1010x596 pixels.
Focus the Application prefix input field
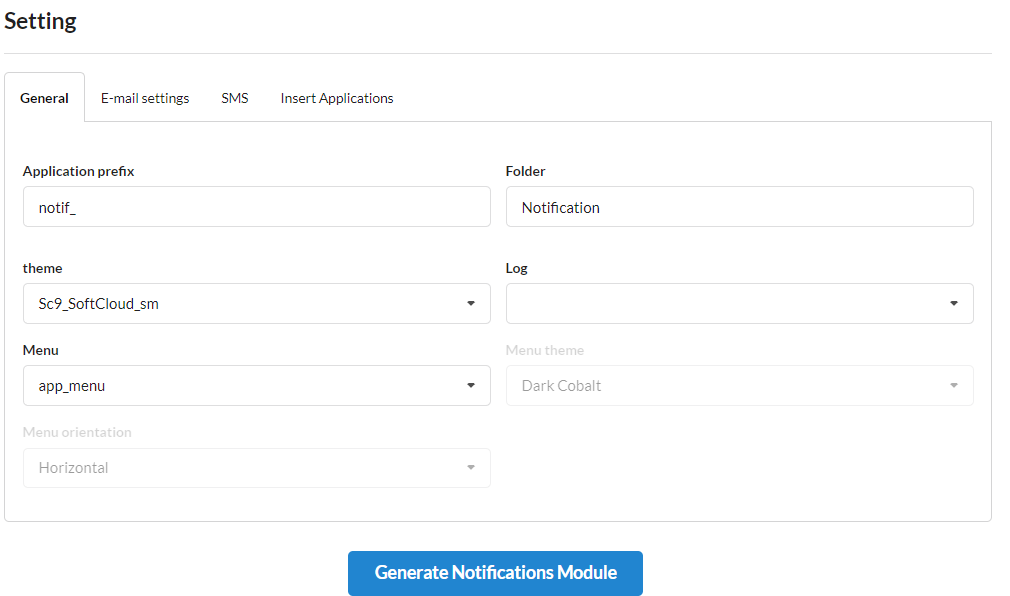click(x=256, y=207)
